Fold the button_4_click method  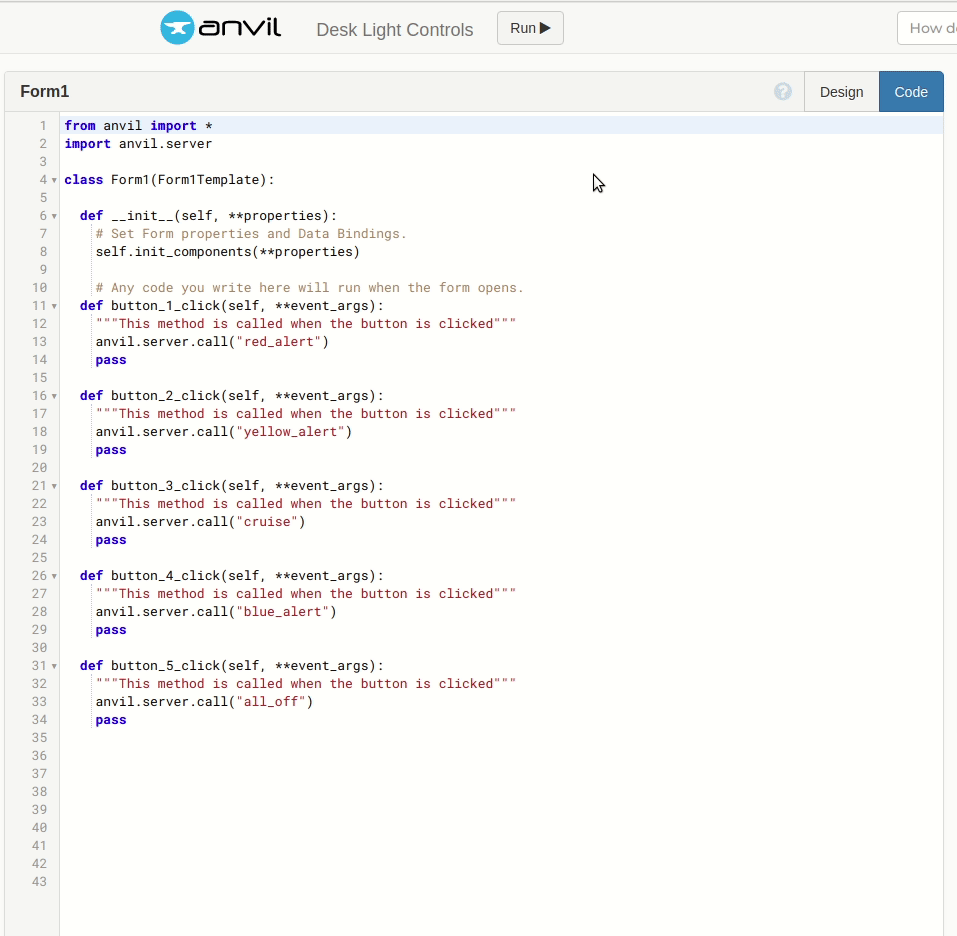point(54,576)
